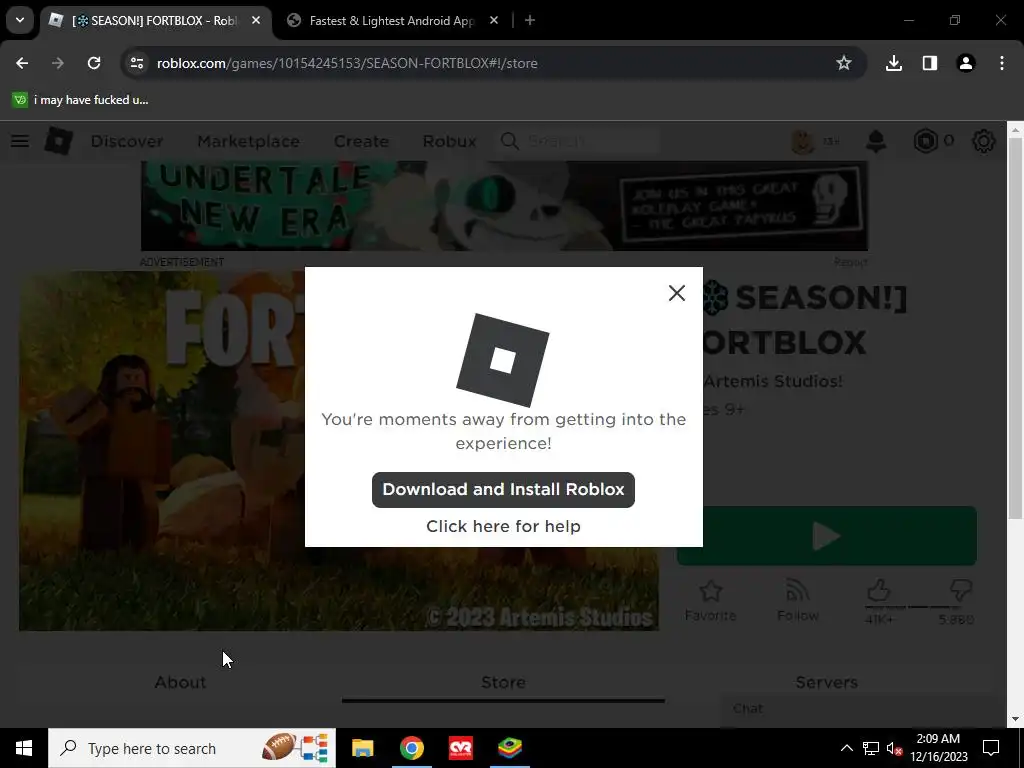This screenshot has height=768, width=1024.
Task: Go forward in browser history
Action: tap(57, 63)
